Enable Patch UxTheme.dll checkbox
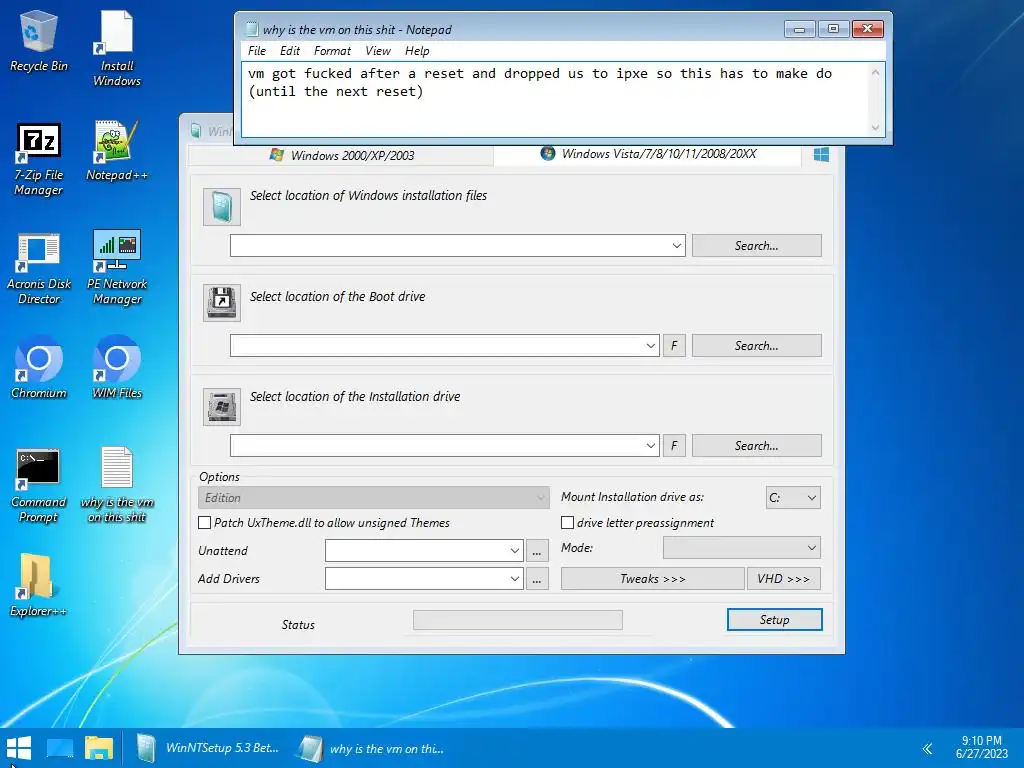 click(x=204, y=522)
